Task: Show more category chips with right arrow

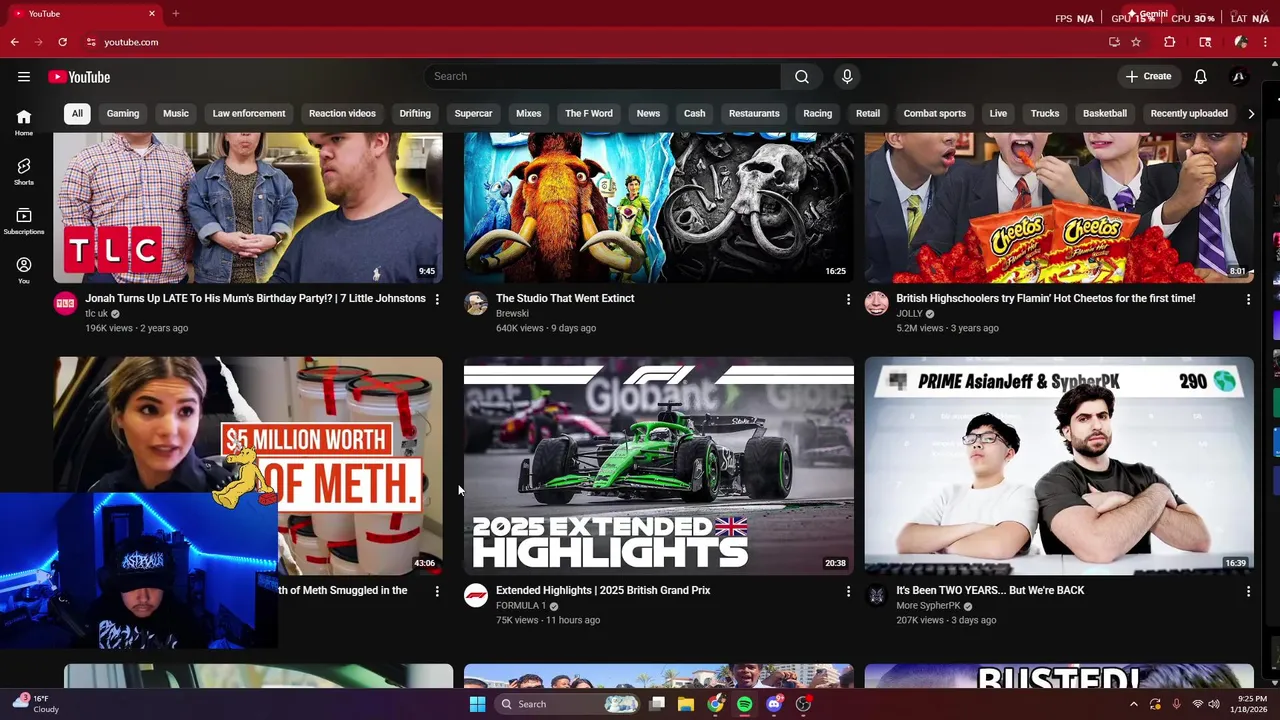Action: pyautogui.click(x=1250, y=114)
